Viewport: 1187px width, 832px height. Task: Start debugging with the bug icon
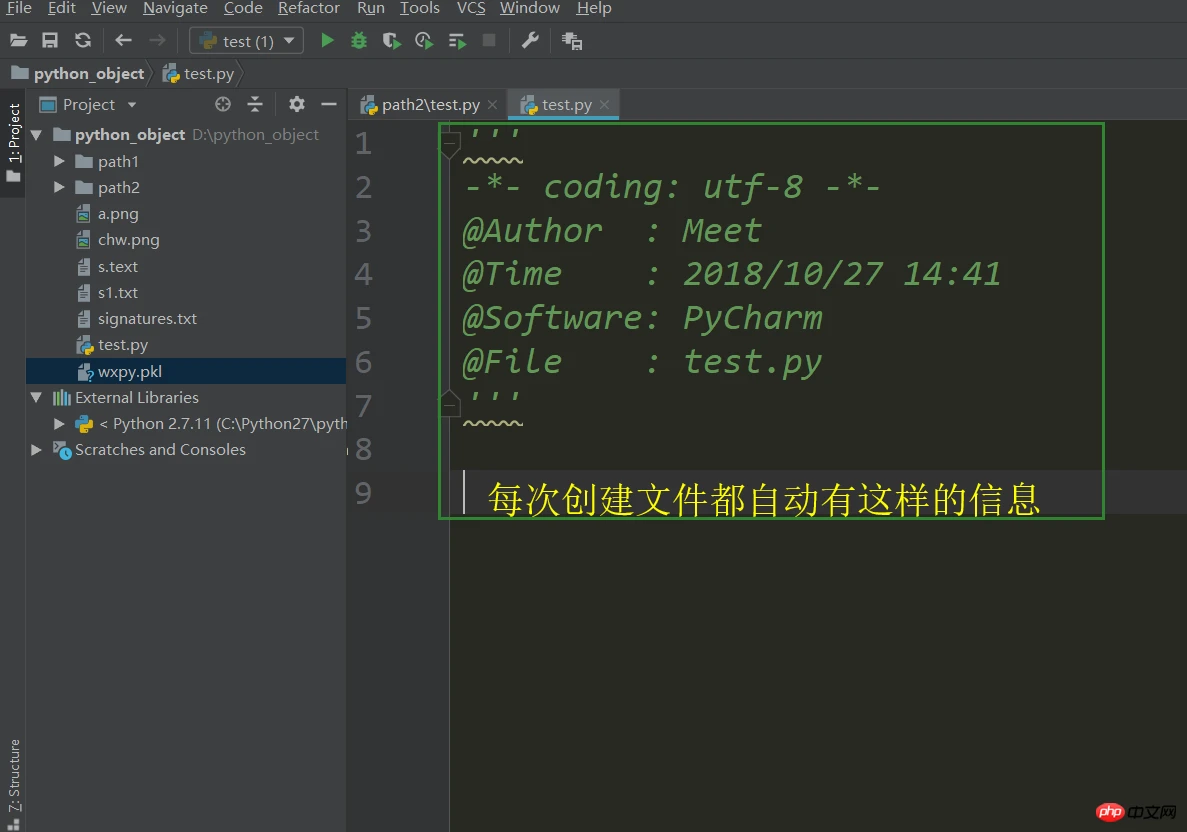(x=359, y=41)
